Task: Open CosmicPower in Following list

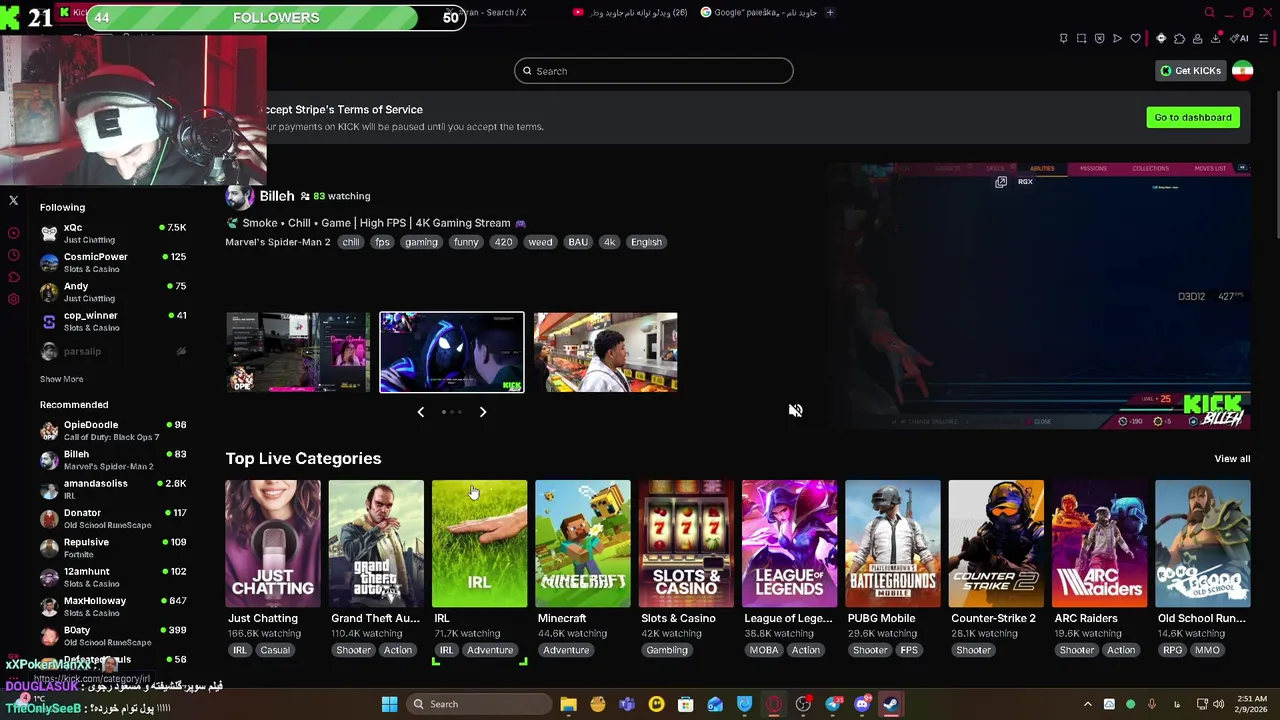Action: 113,262
